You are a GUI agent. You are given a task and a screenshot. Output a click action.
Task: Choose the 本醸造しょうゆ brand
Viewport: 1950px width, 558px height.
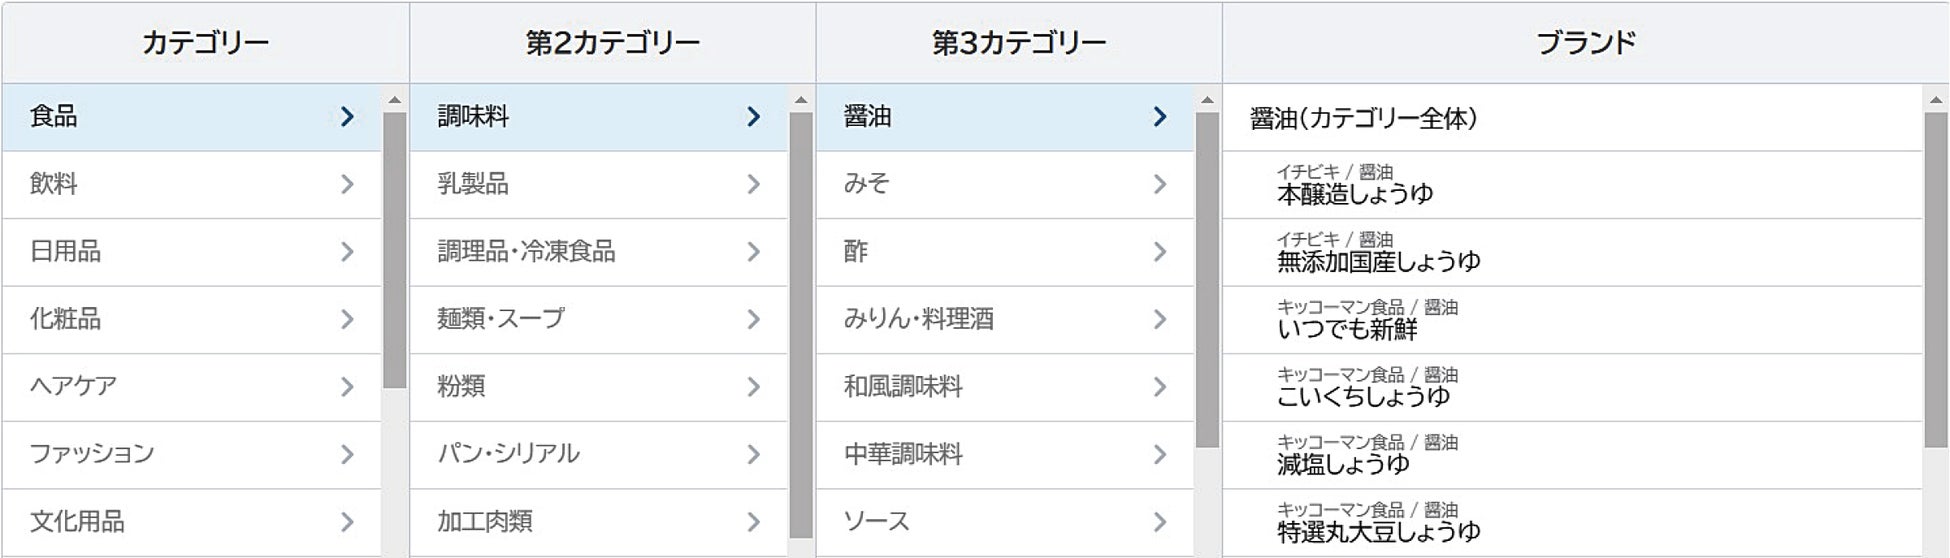pyautogui.click(x=1354, y=194)
